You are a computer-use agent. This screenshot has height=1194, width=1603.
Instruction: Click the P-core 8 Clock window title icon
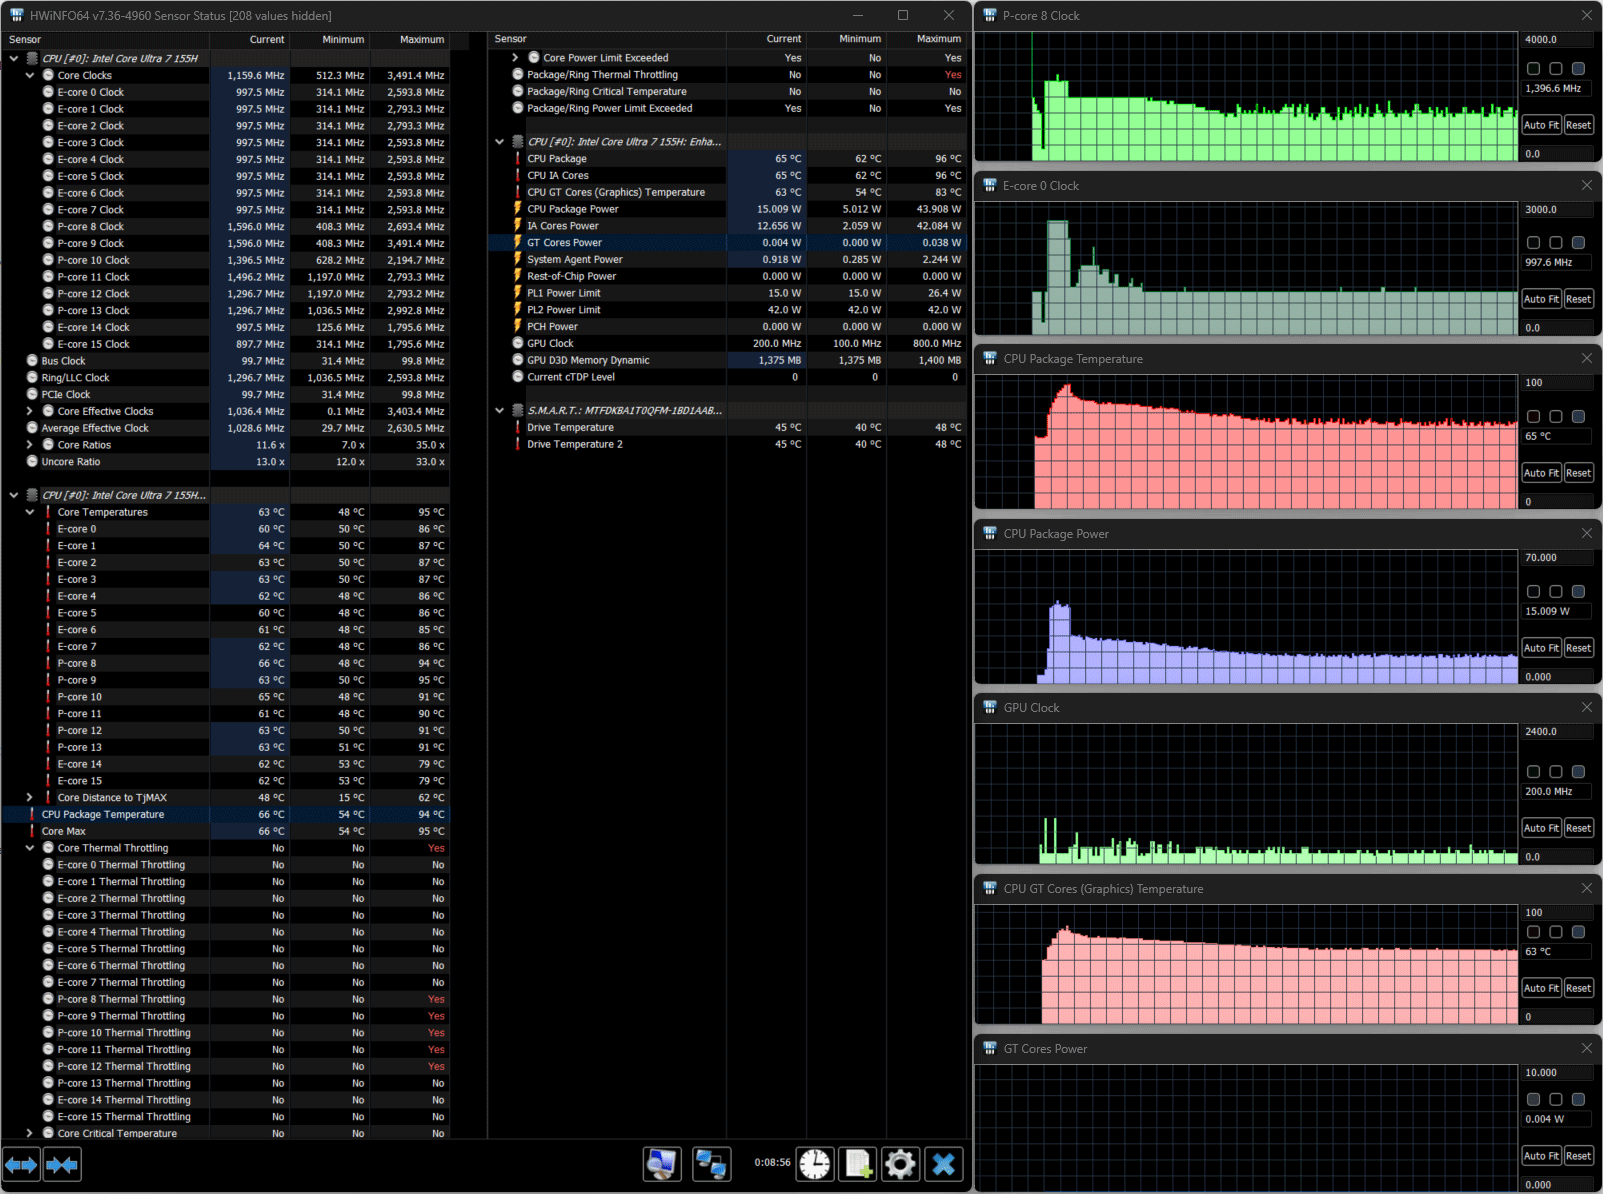(990, 15)
